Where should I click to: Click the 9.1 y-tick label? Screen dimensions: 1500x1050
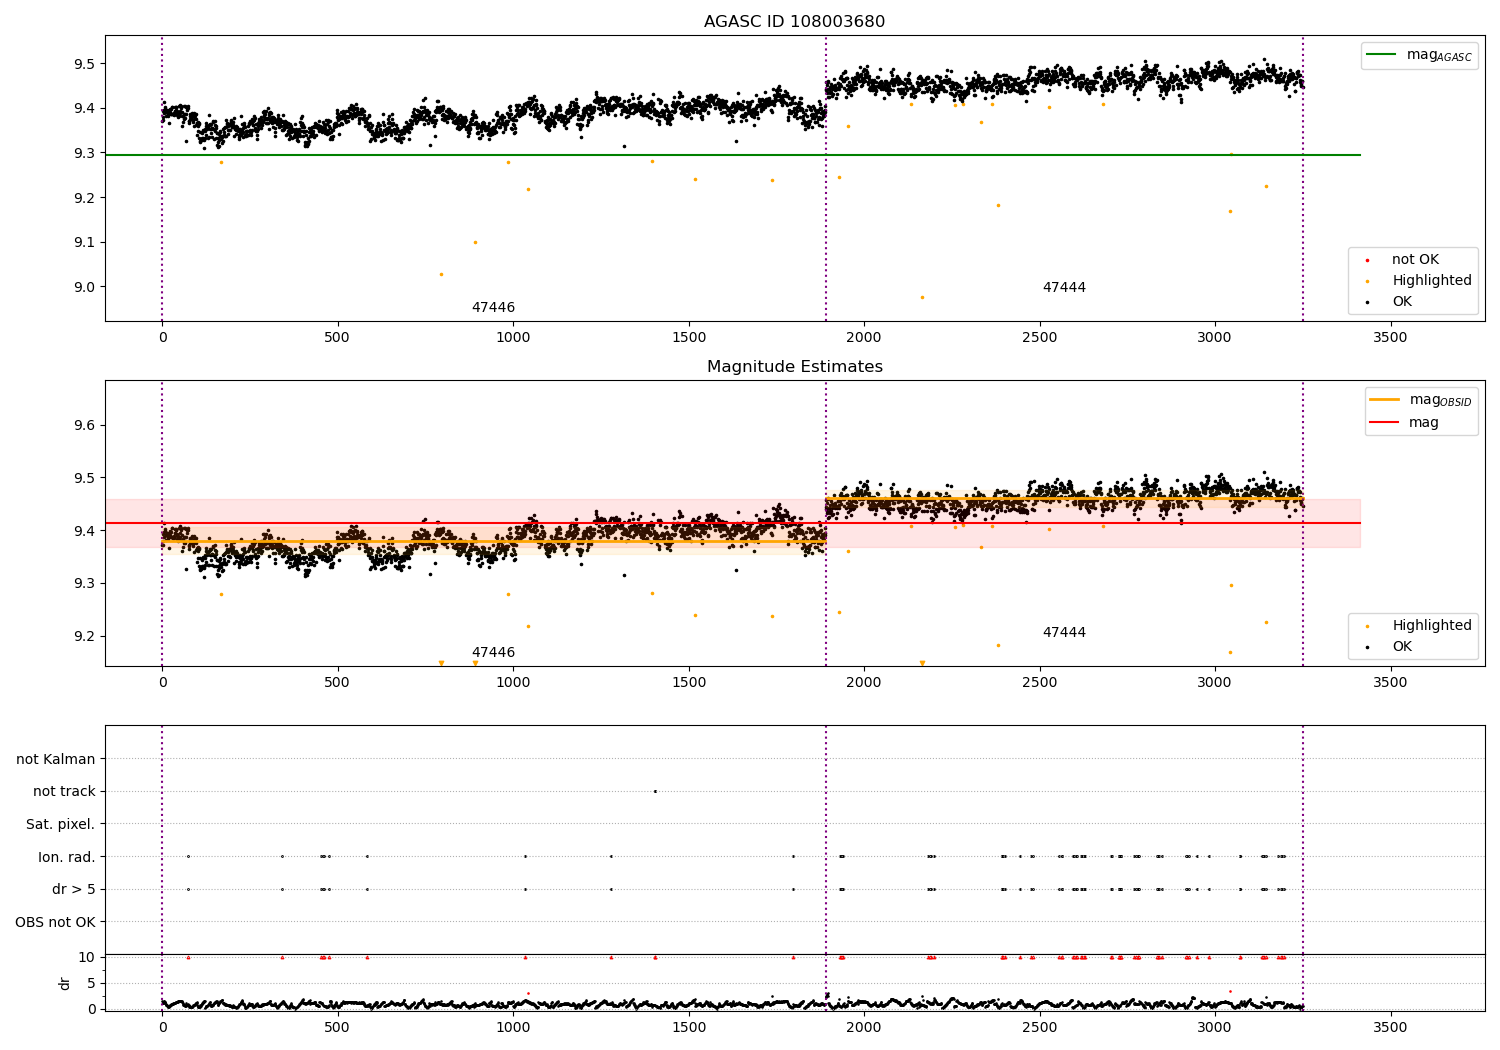click(x=84, y=243)
